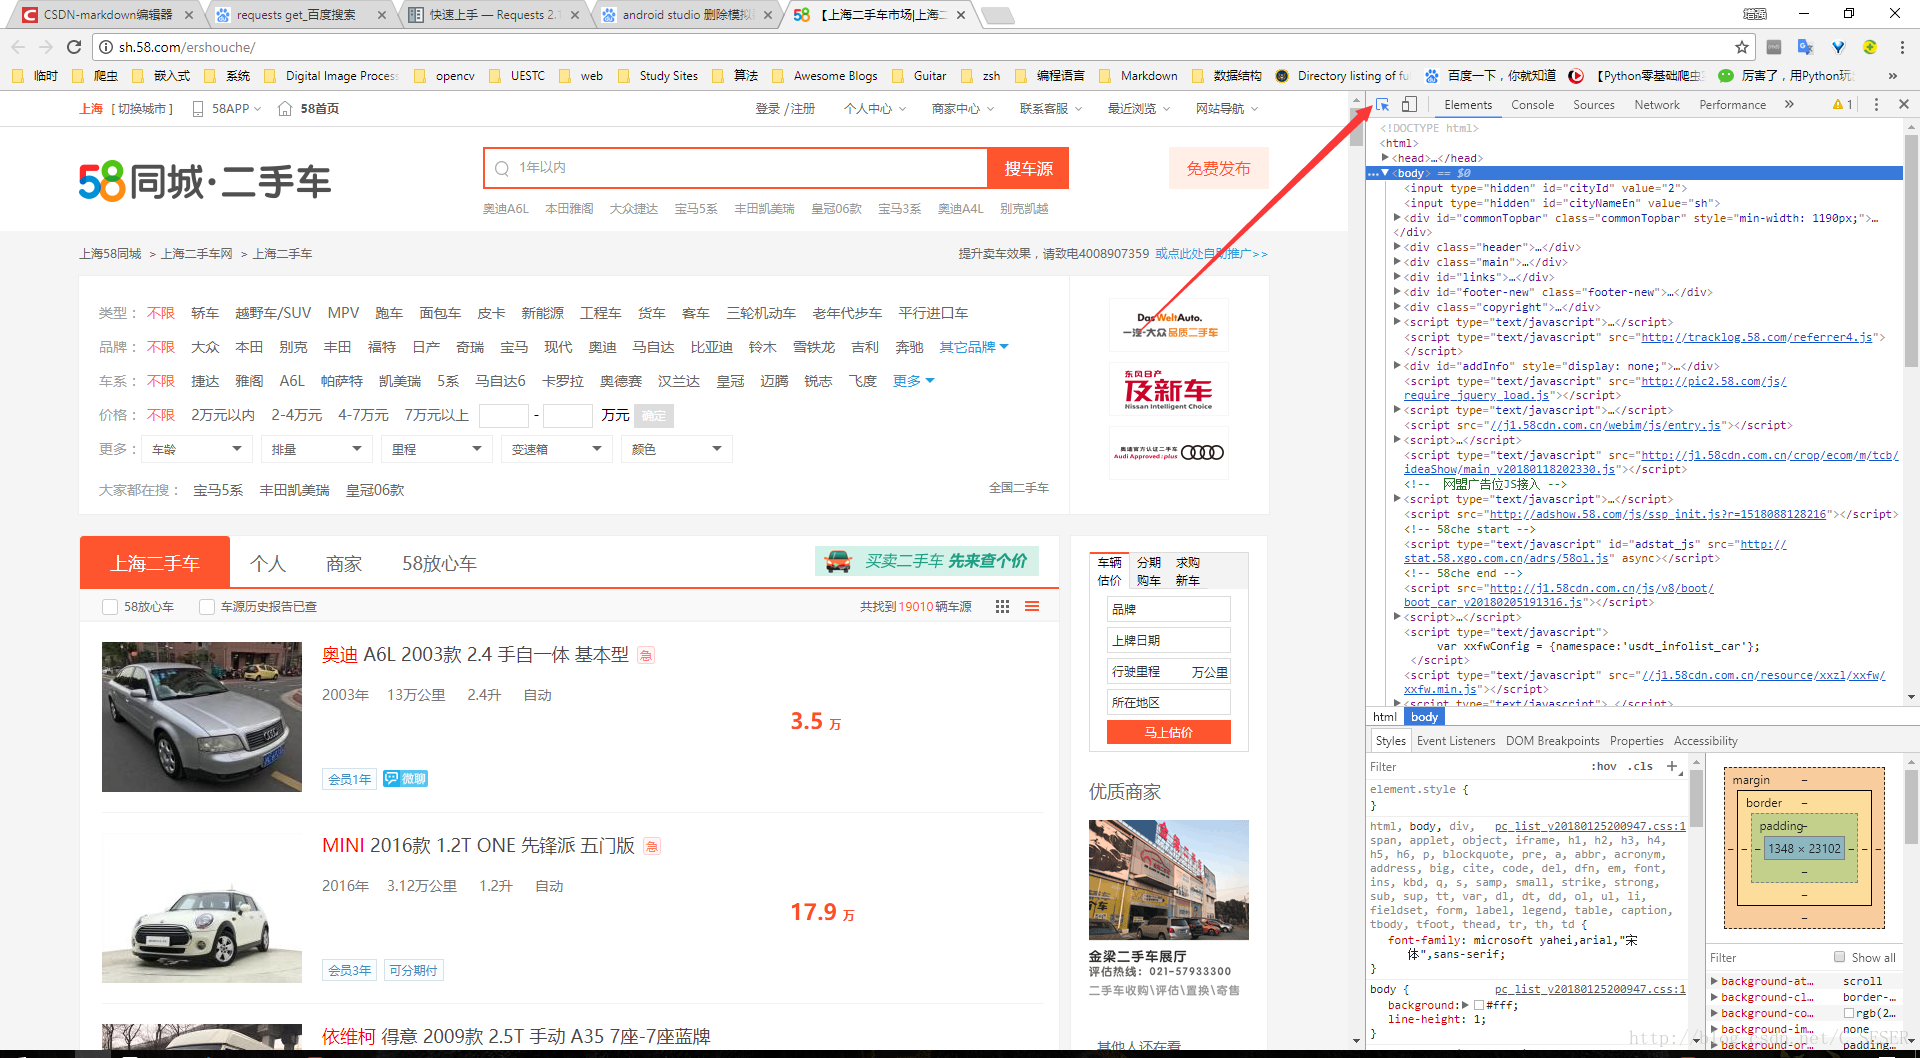Open the 微聊 chat badge on Audi listing
This screenshot has height=1058, width=1920.
405,779
